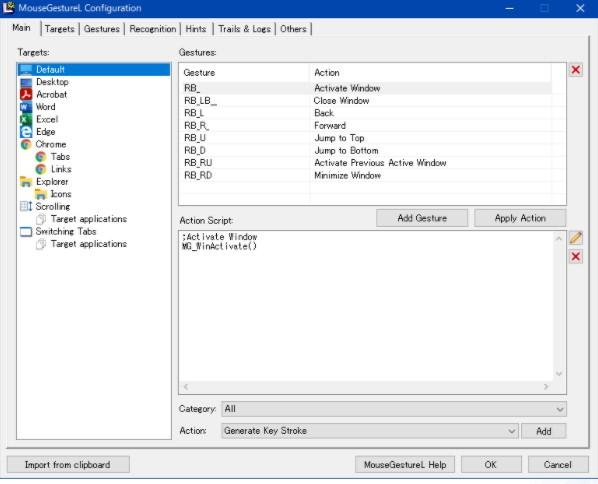Select Switching Tabs target in tree

[x=66, y=232]
